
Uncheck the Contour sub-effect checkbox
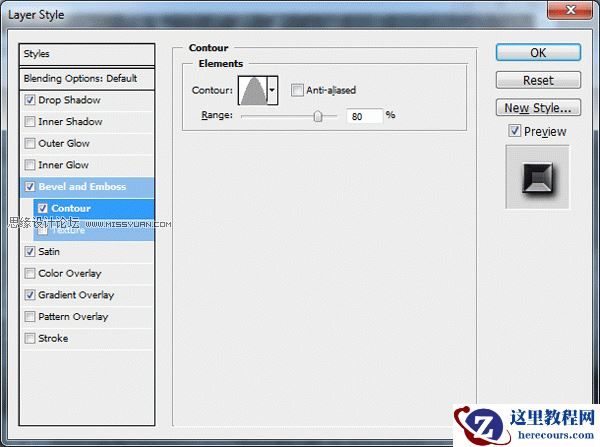(x=42, y=208)
